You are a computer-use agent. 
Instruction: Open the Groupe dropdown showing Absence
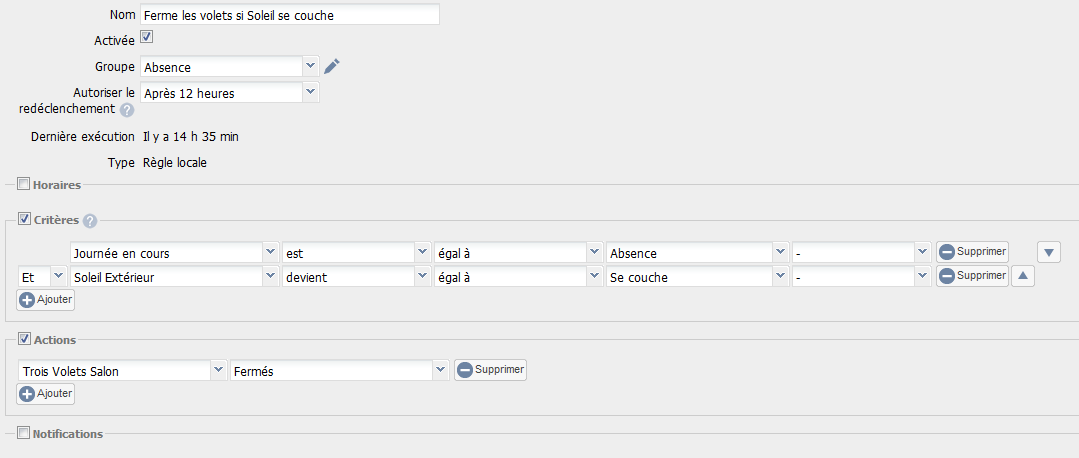(x=230, y=67)
